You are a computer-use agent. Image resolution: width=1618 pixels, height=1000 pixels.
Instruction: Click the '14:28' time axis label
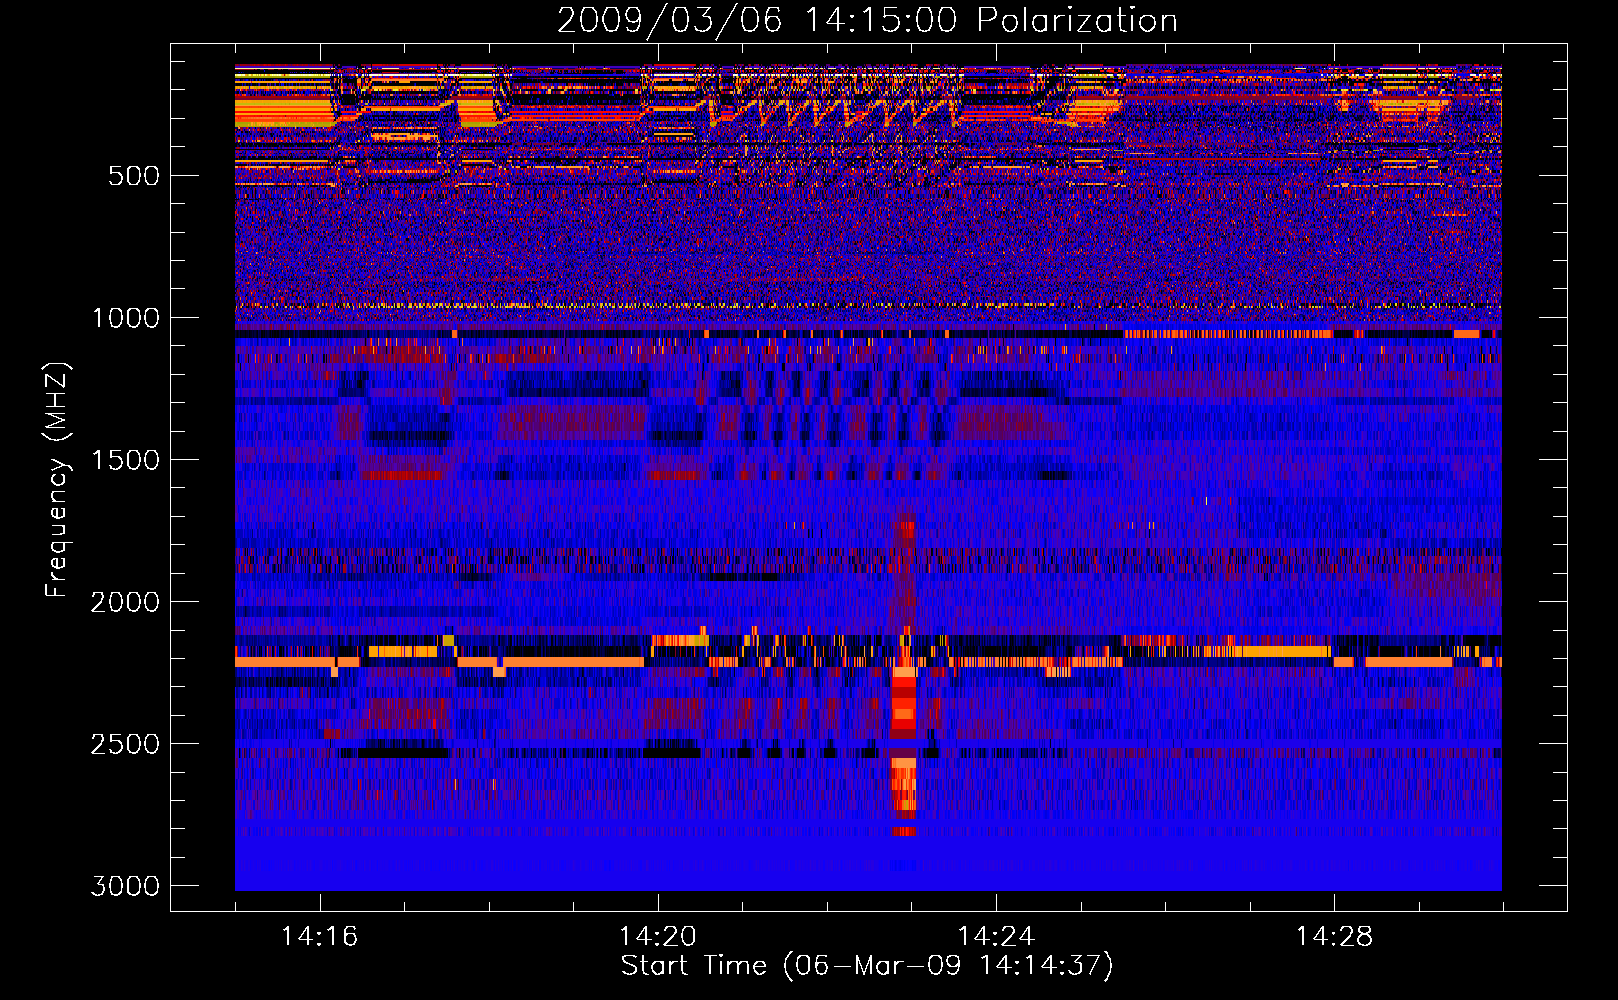click(1333, 937)
